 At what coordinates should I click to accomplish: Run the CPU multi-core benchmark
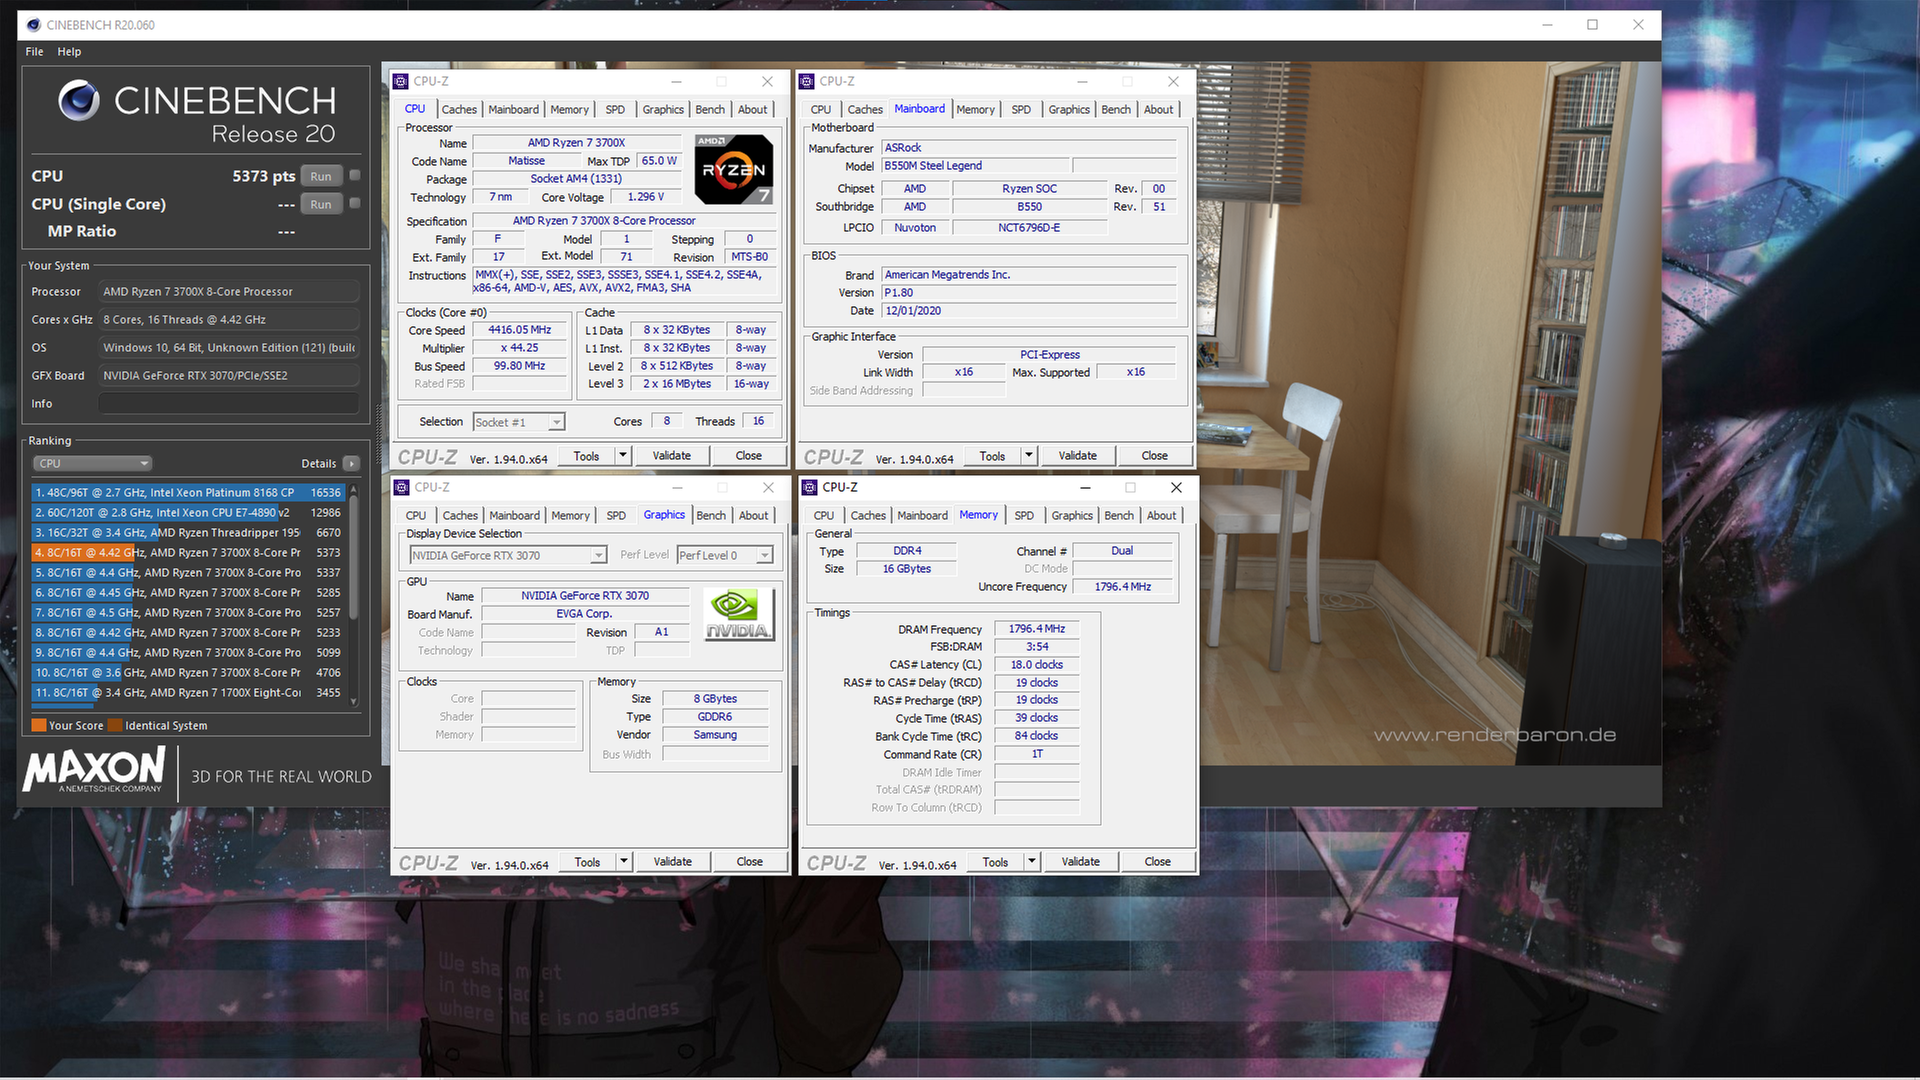pos(321,176)
